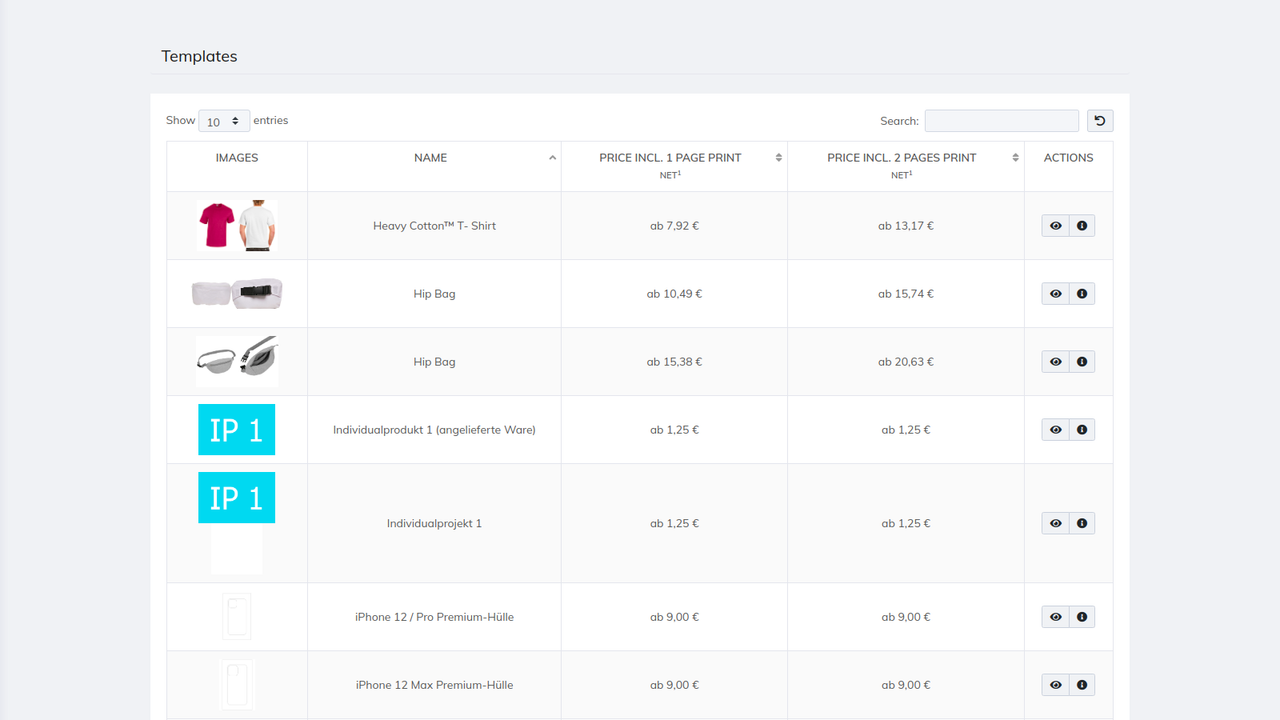Open info icon for Hip Bag priced 10,49 €
Image resolution: width=1280 pixels, height=720 pixels.
(x=1082, y=294)
